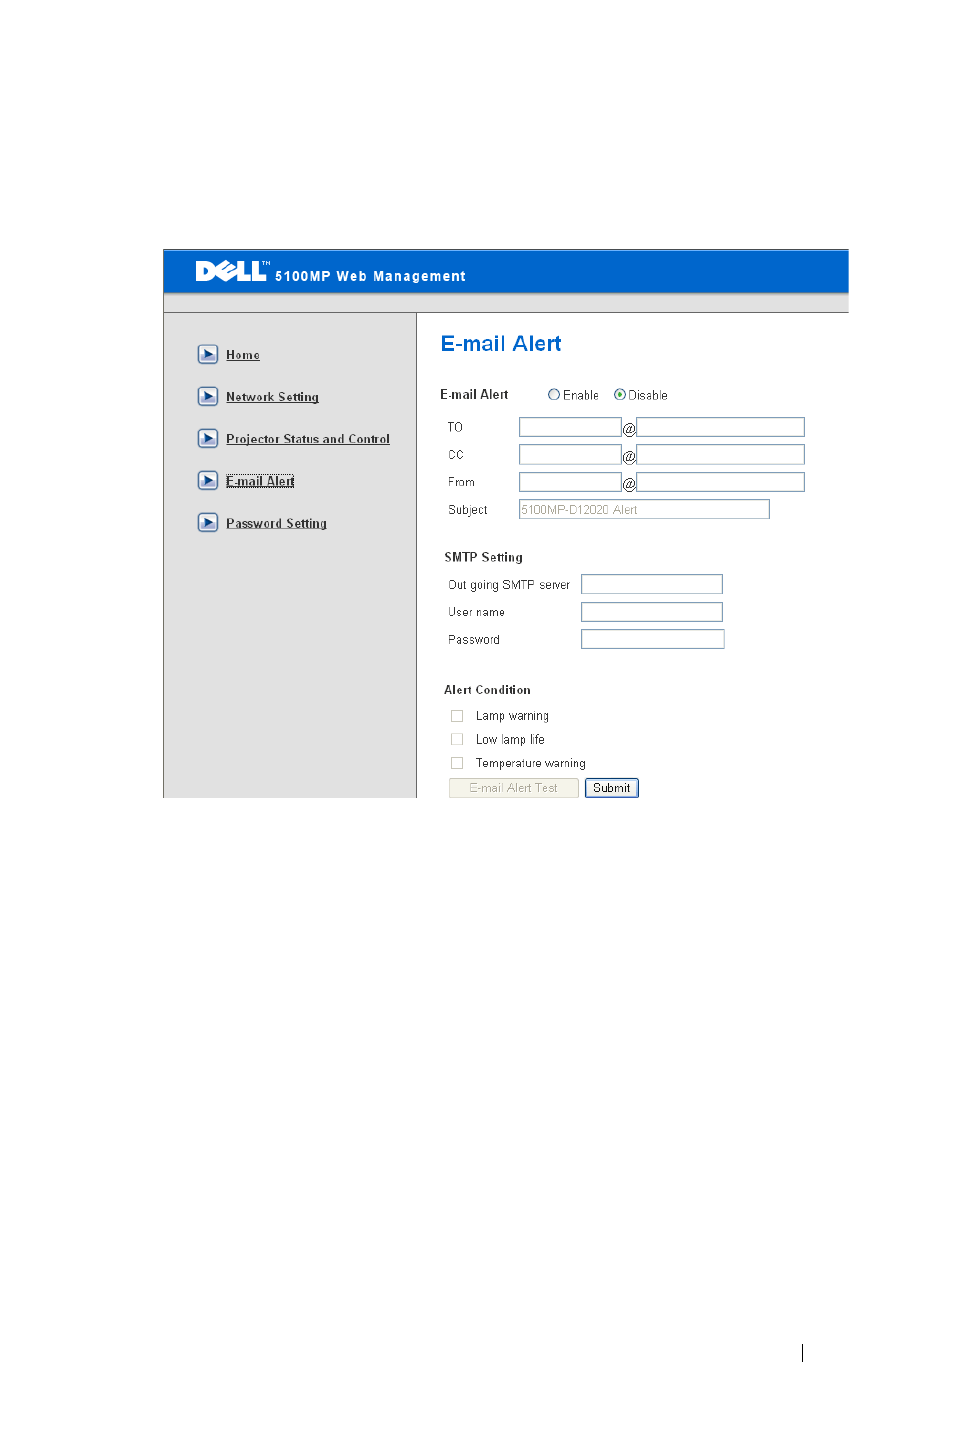Click the Submit button
Viewport: 954px width, 1431px height.
[x=612, y=788]
